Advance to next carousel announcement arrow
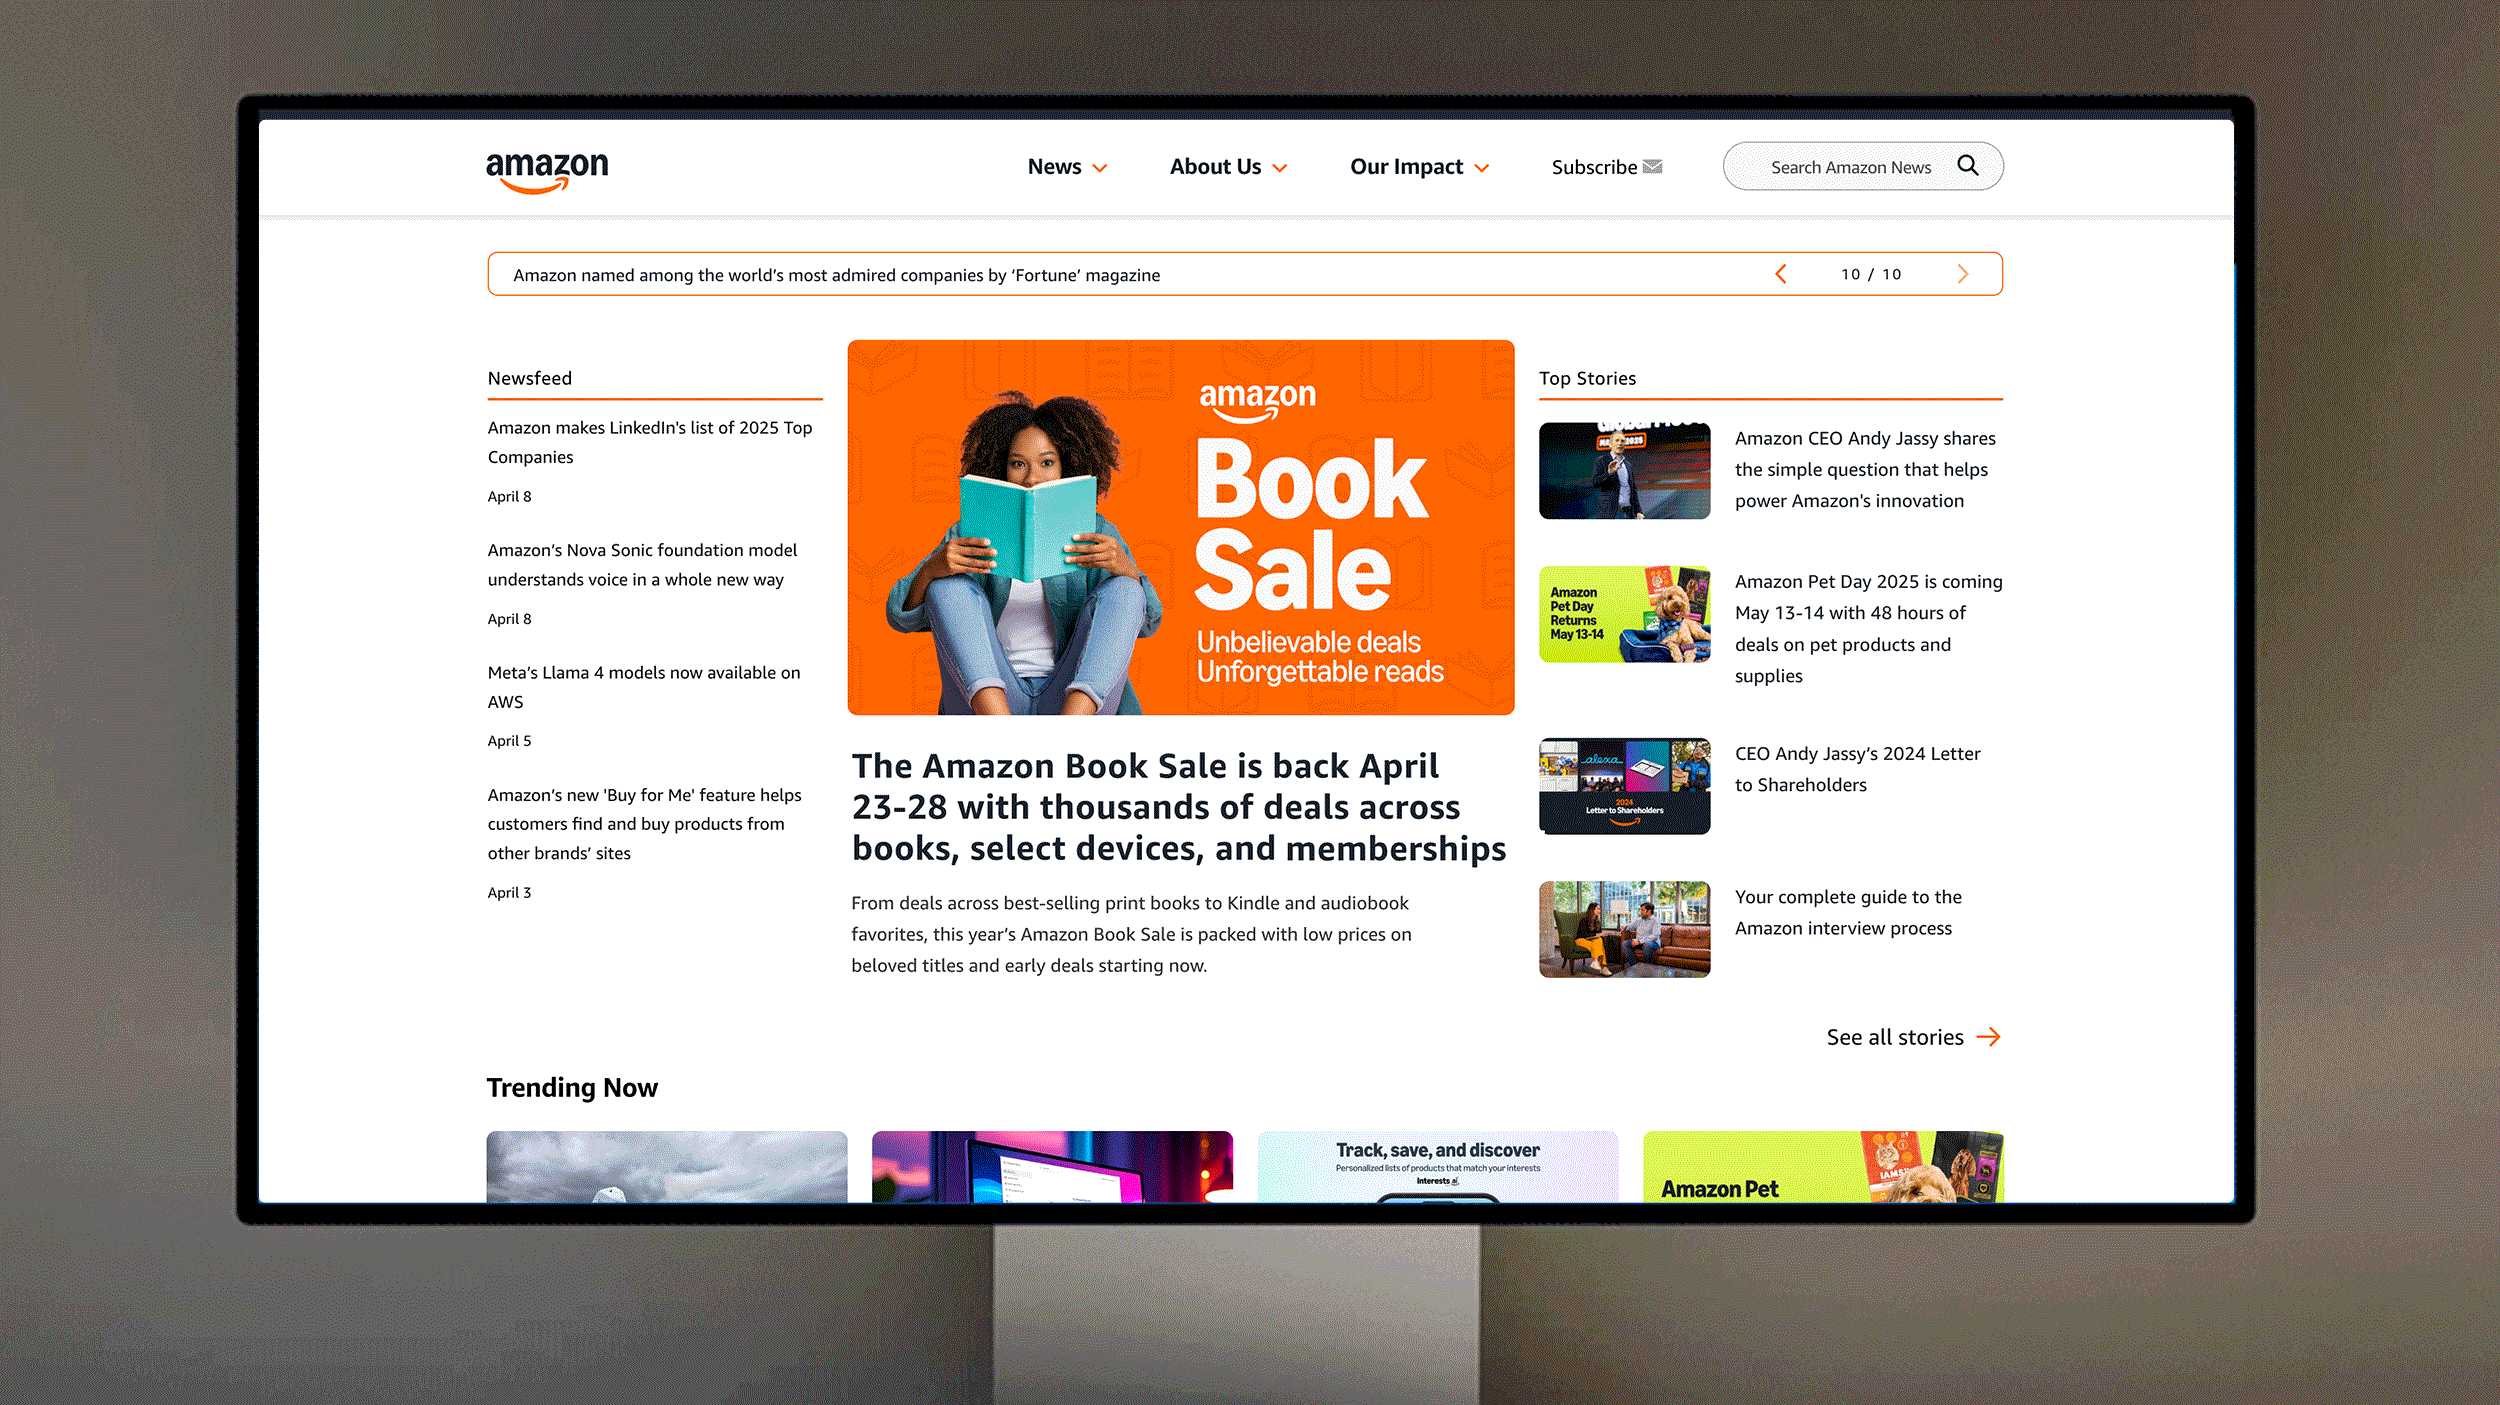2500x1405 pixels. coord(1962,273)
